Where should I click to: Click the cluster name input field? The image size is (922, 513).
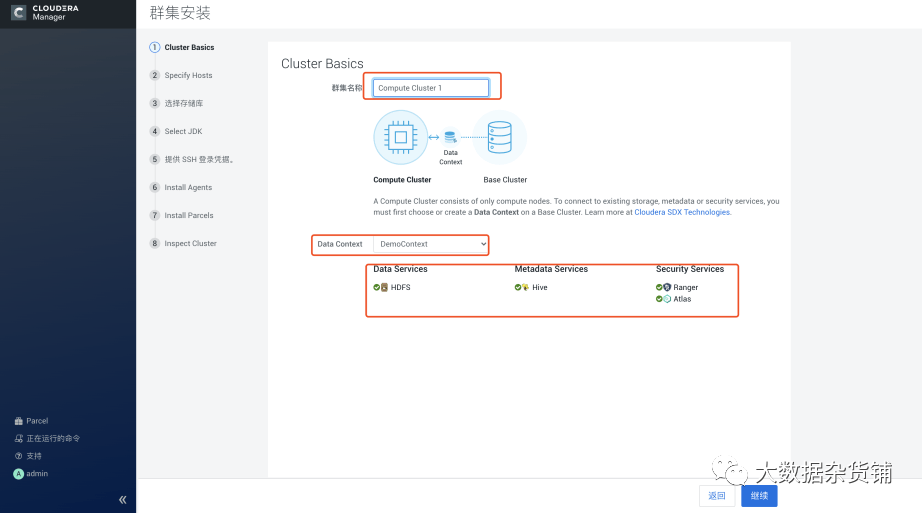pyautogui.click(x=430, y=88)
